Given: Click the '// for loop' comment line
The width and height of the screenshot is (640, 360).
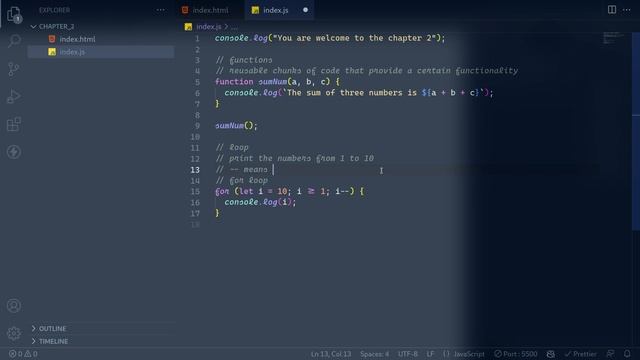Looking at the screenshot, I should click(x=242, y=180).
